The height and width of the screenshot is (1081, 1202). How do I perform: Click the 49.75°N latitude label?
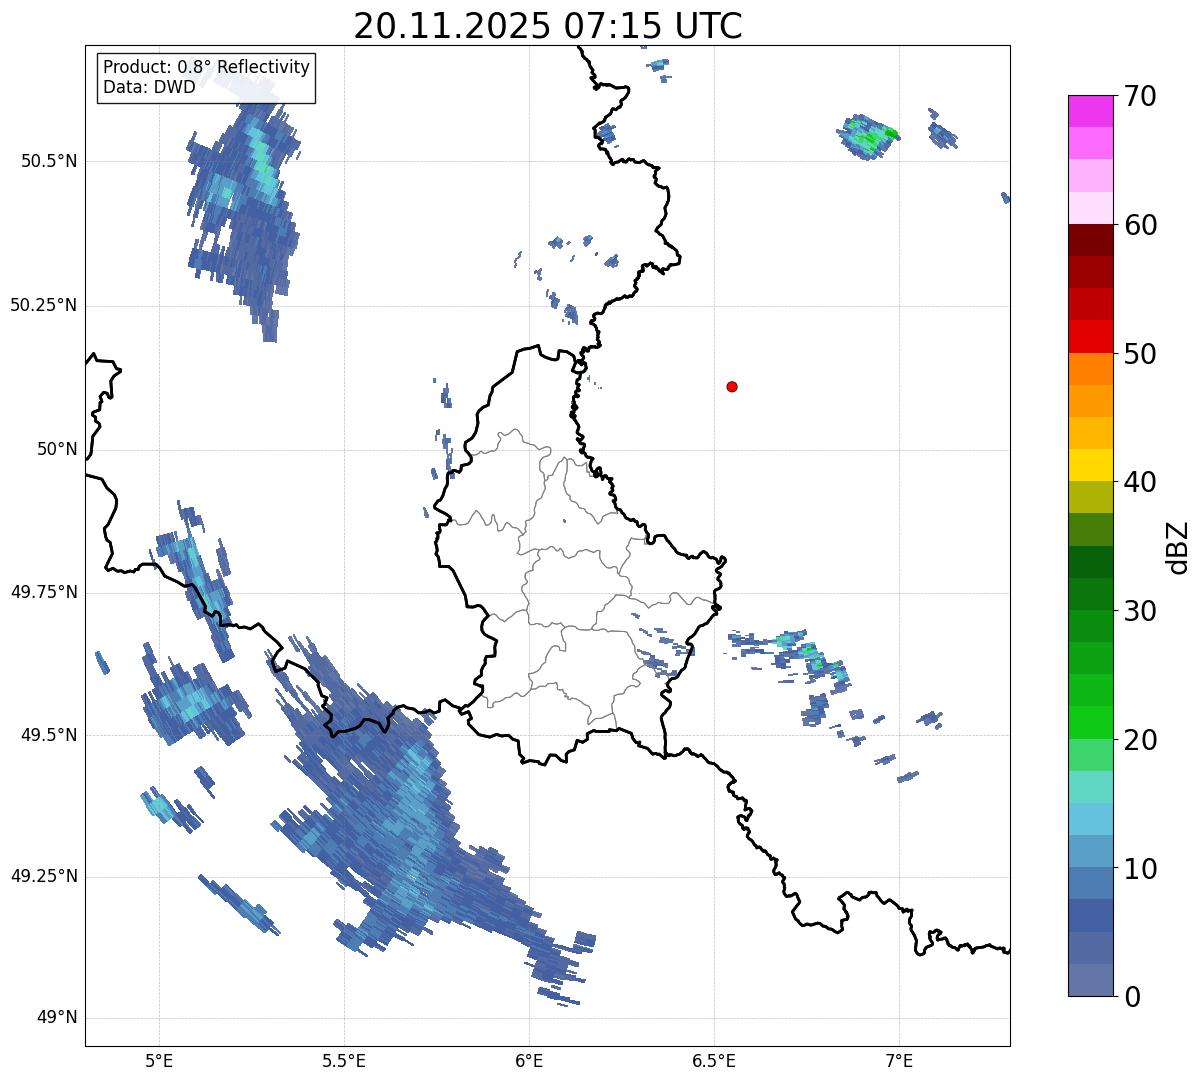click(x=44, y=592)
